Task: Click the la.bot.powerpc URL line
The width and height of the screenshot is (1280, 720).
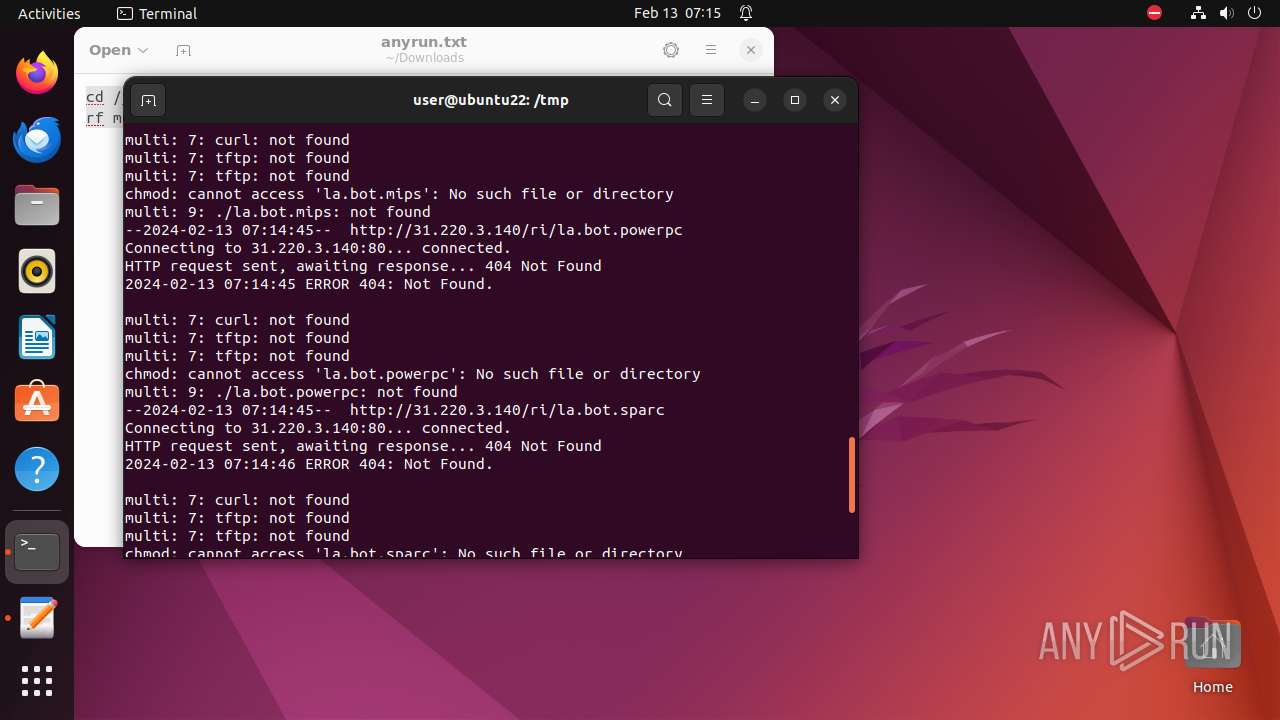Action: (404, 230)
